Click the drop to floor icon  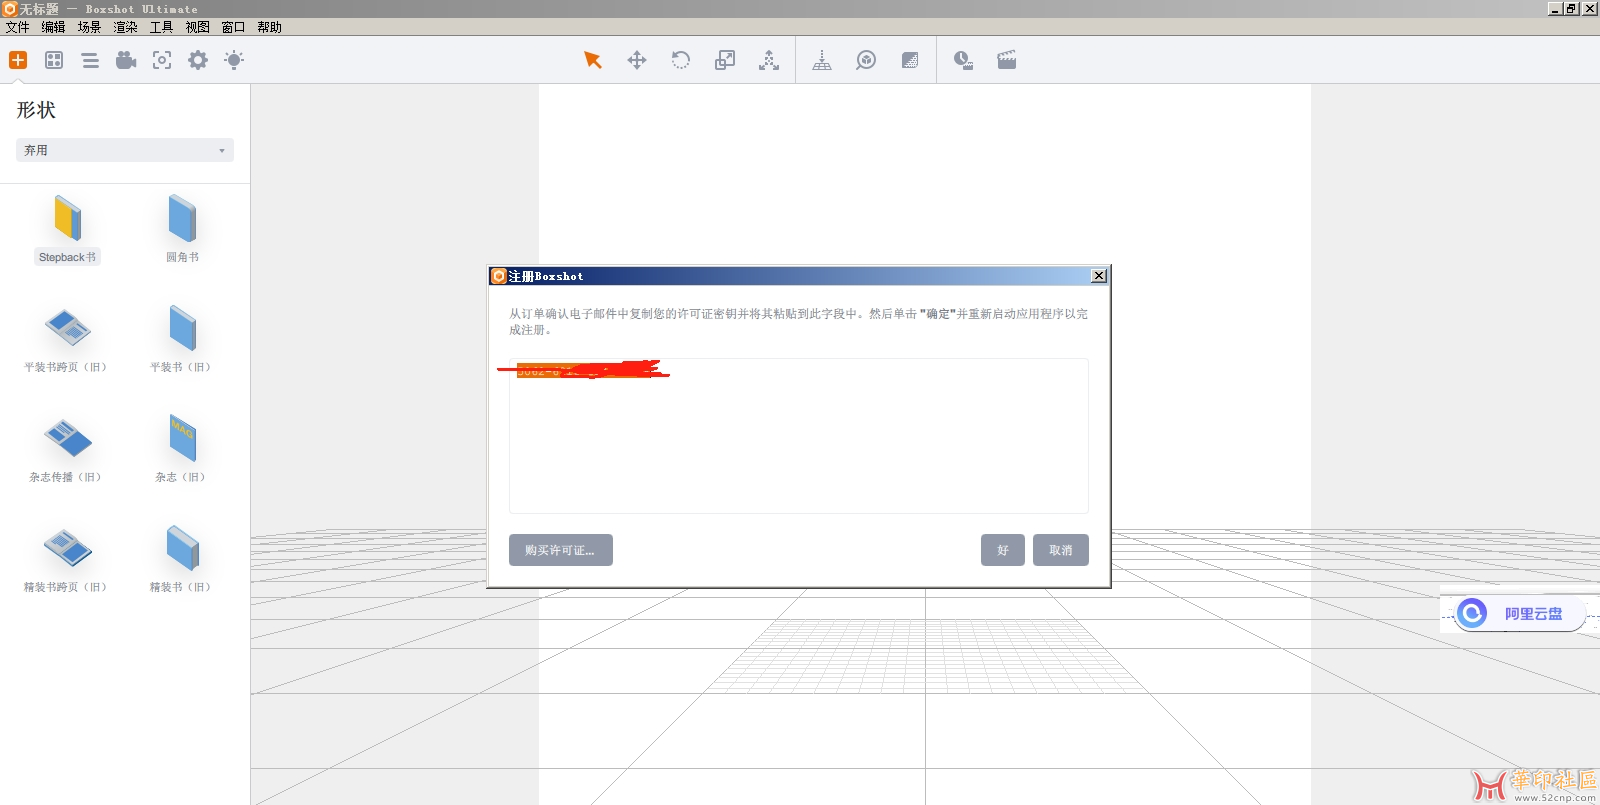(x=822, y=60)
